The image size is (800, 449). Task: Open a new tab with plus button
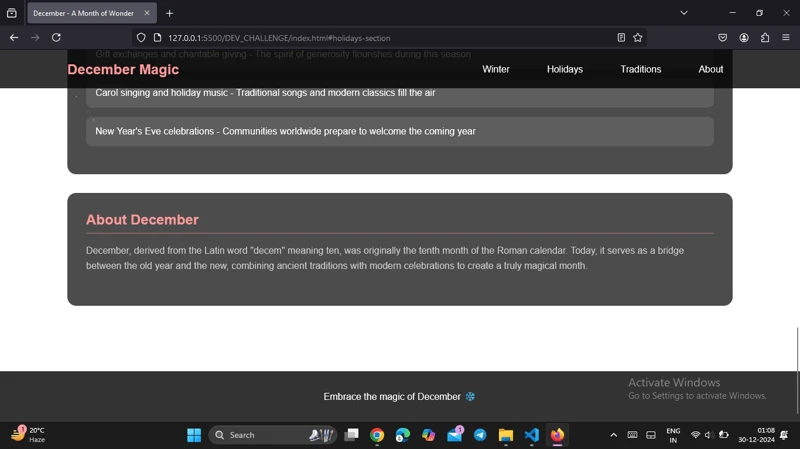click(170, 14)
